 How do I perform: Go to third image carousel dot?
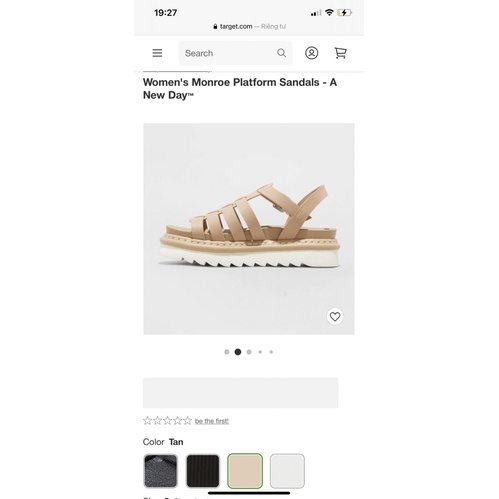pyautogui.click(x=249, y=352)
